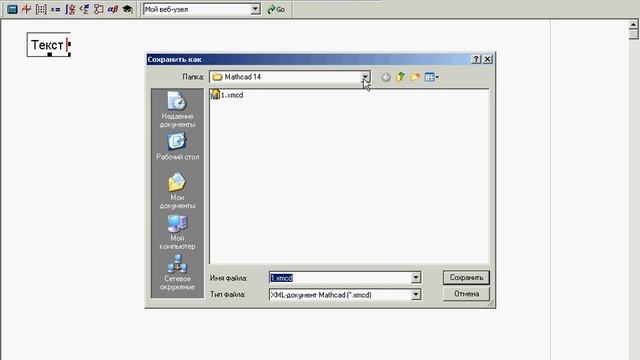The image size is (640, 360).
Task: Open the Boolean toolbar icon
Action: tap(84, 9)
